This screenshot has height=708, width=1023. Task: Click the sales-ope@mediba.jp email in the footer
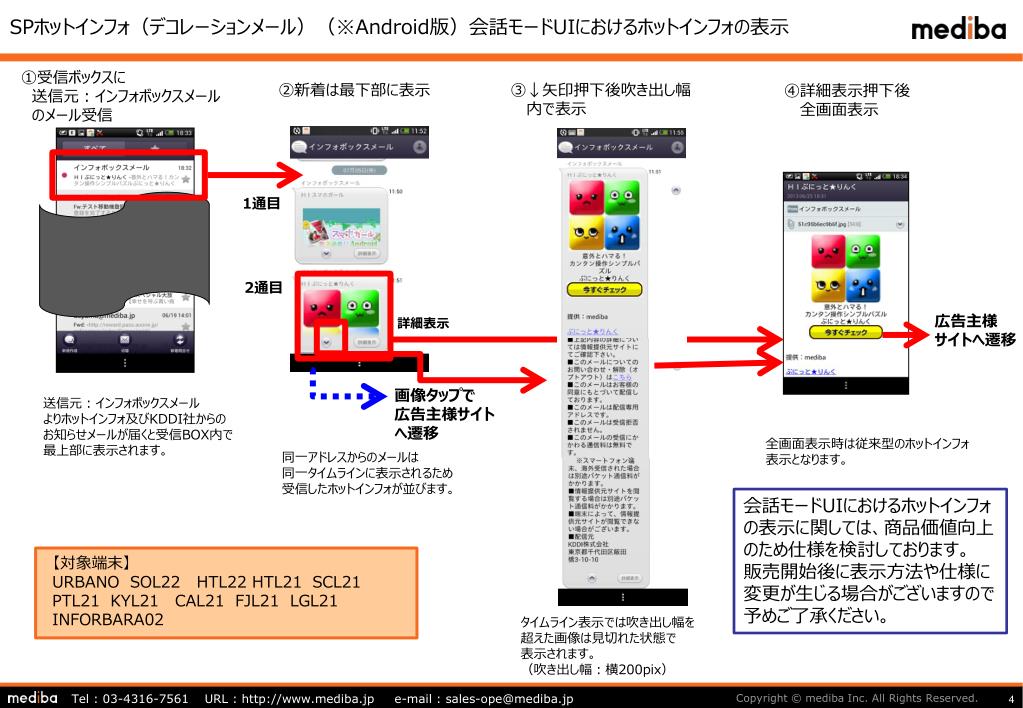[509, 698]
